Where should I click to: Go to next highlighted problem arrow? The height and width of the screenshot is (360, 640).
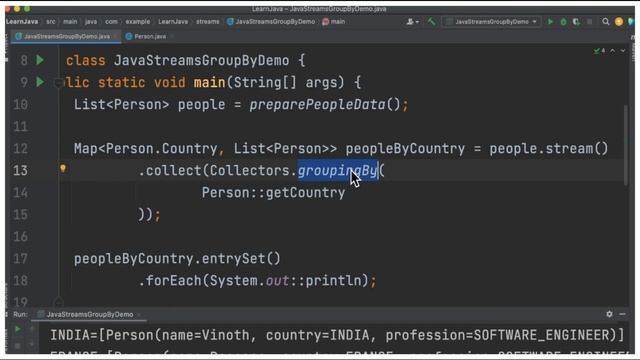tap(623, 51)
